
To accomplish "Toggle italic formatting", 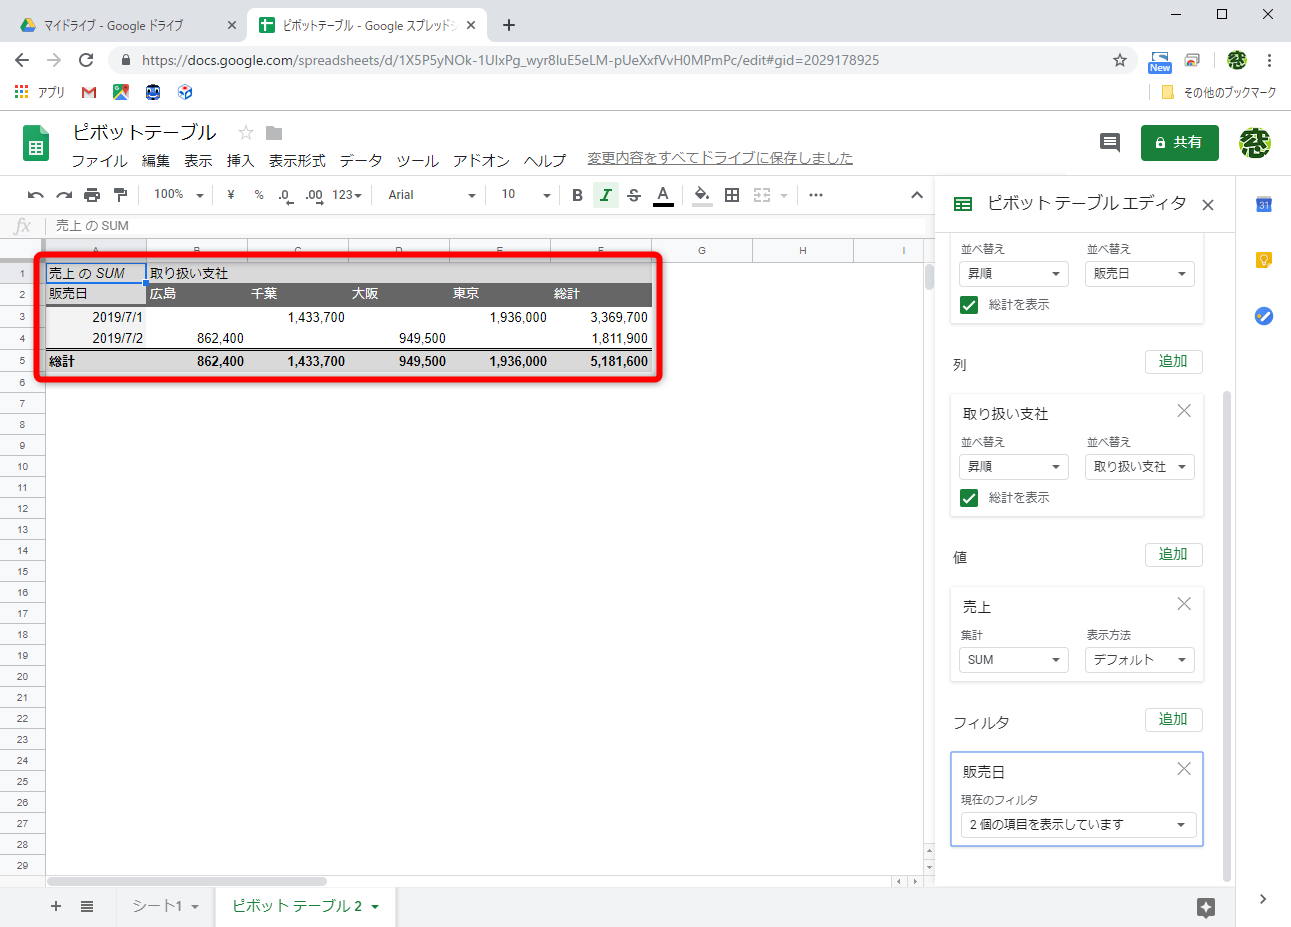I will coord(606,195).
